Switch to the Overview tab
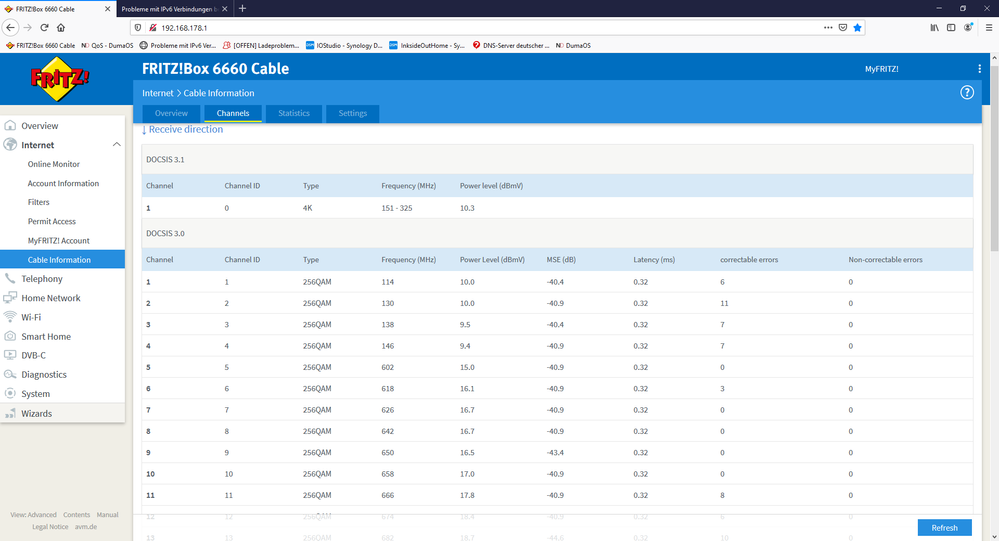The image size is (999, 541). point(171,113)
